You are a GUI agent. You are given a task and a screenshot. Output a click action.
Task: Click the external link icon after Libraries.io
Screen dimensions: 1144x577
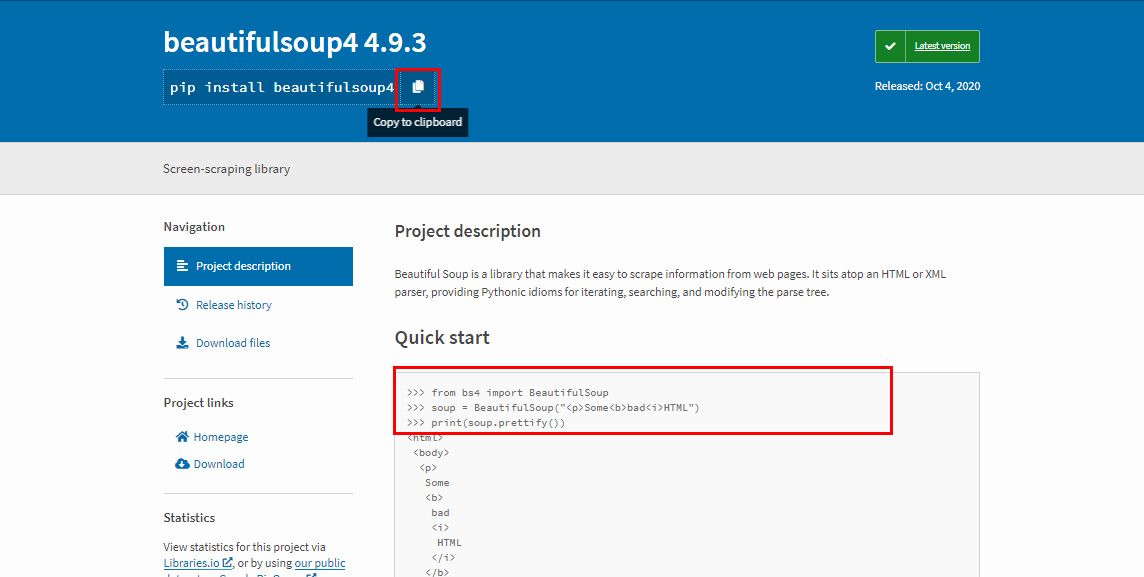pyautogui.click(x=228, y=562)
